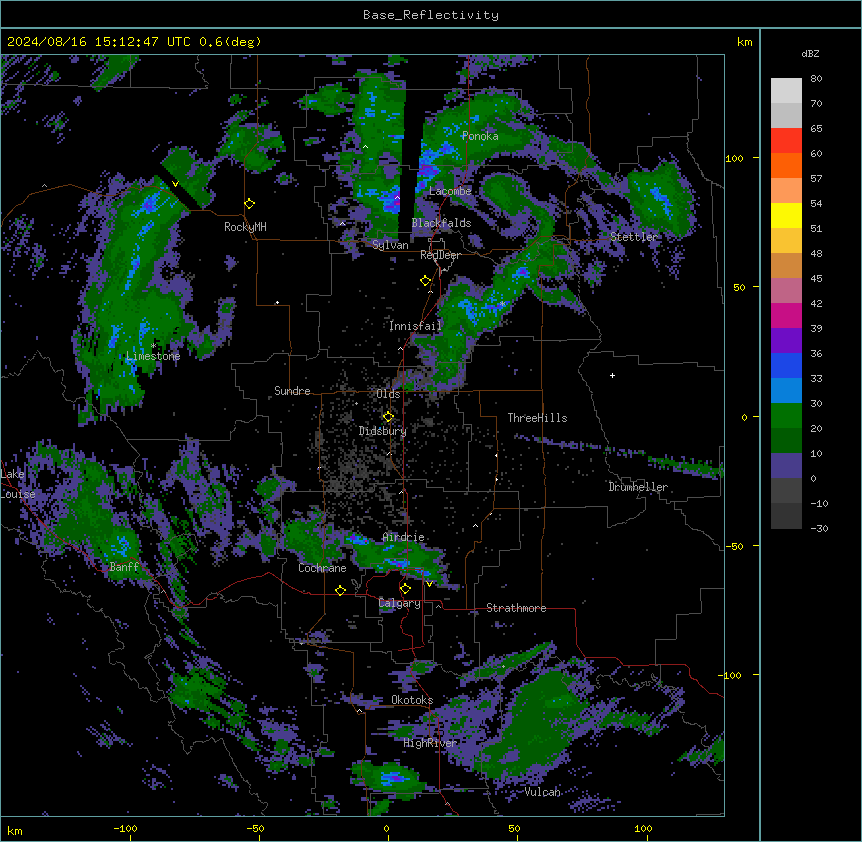Click the Limestone label
This screenshot has width=862, height=842.
[x=153, y=356]
